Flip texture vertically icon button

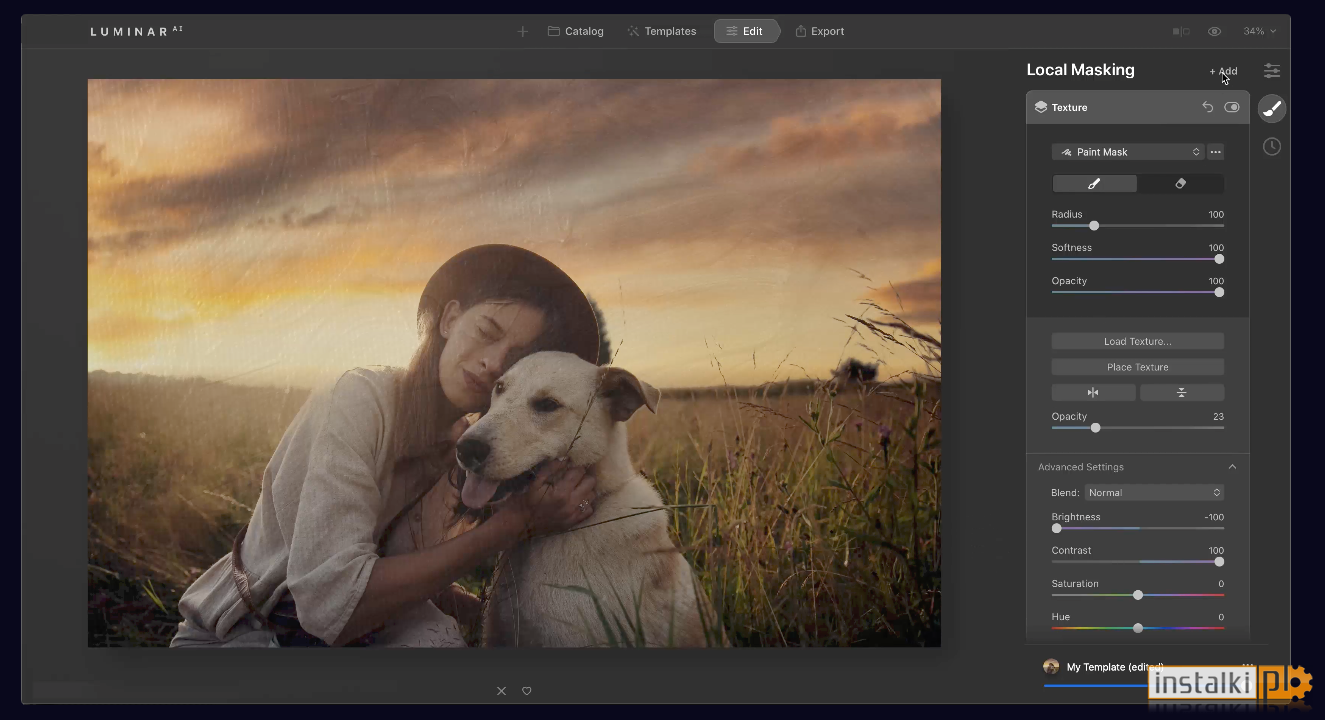pyautogui.click(x=1181, y=393)
